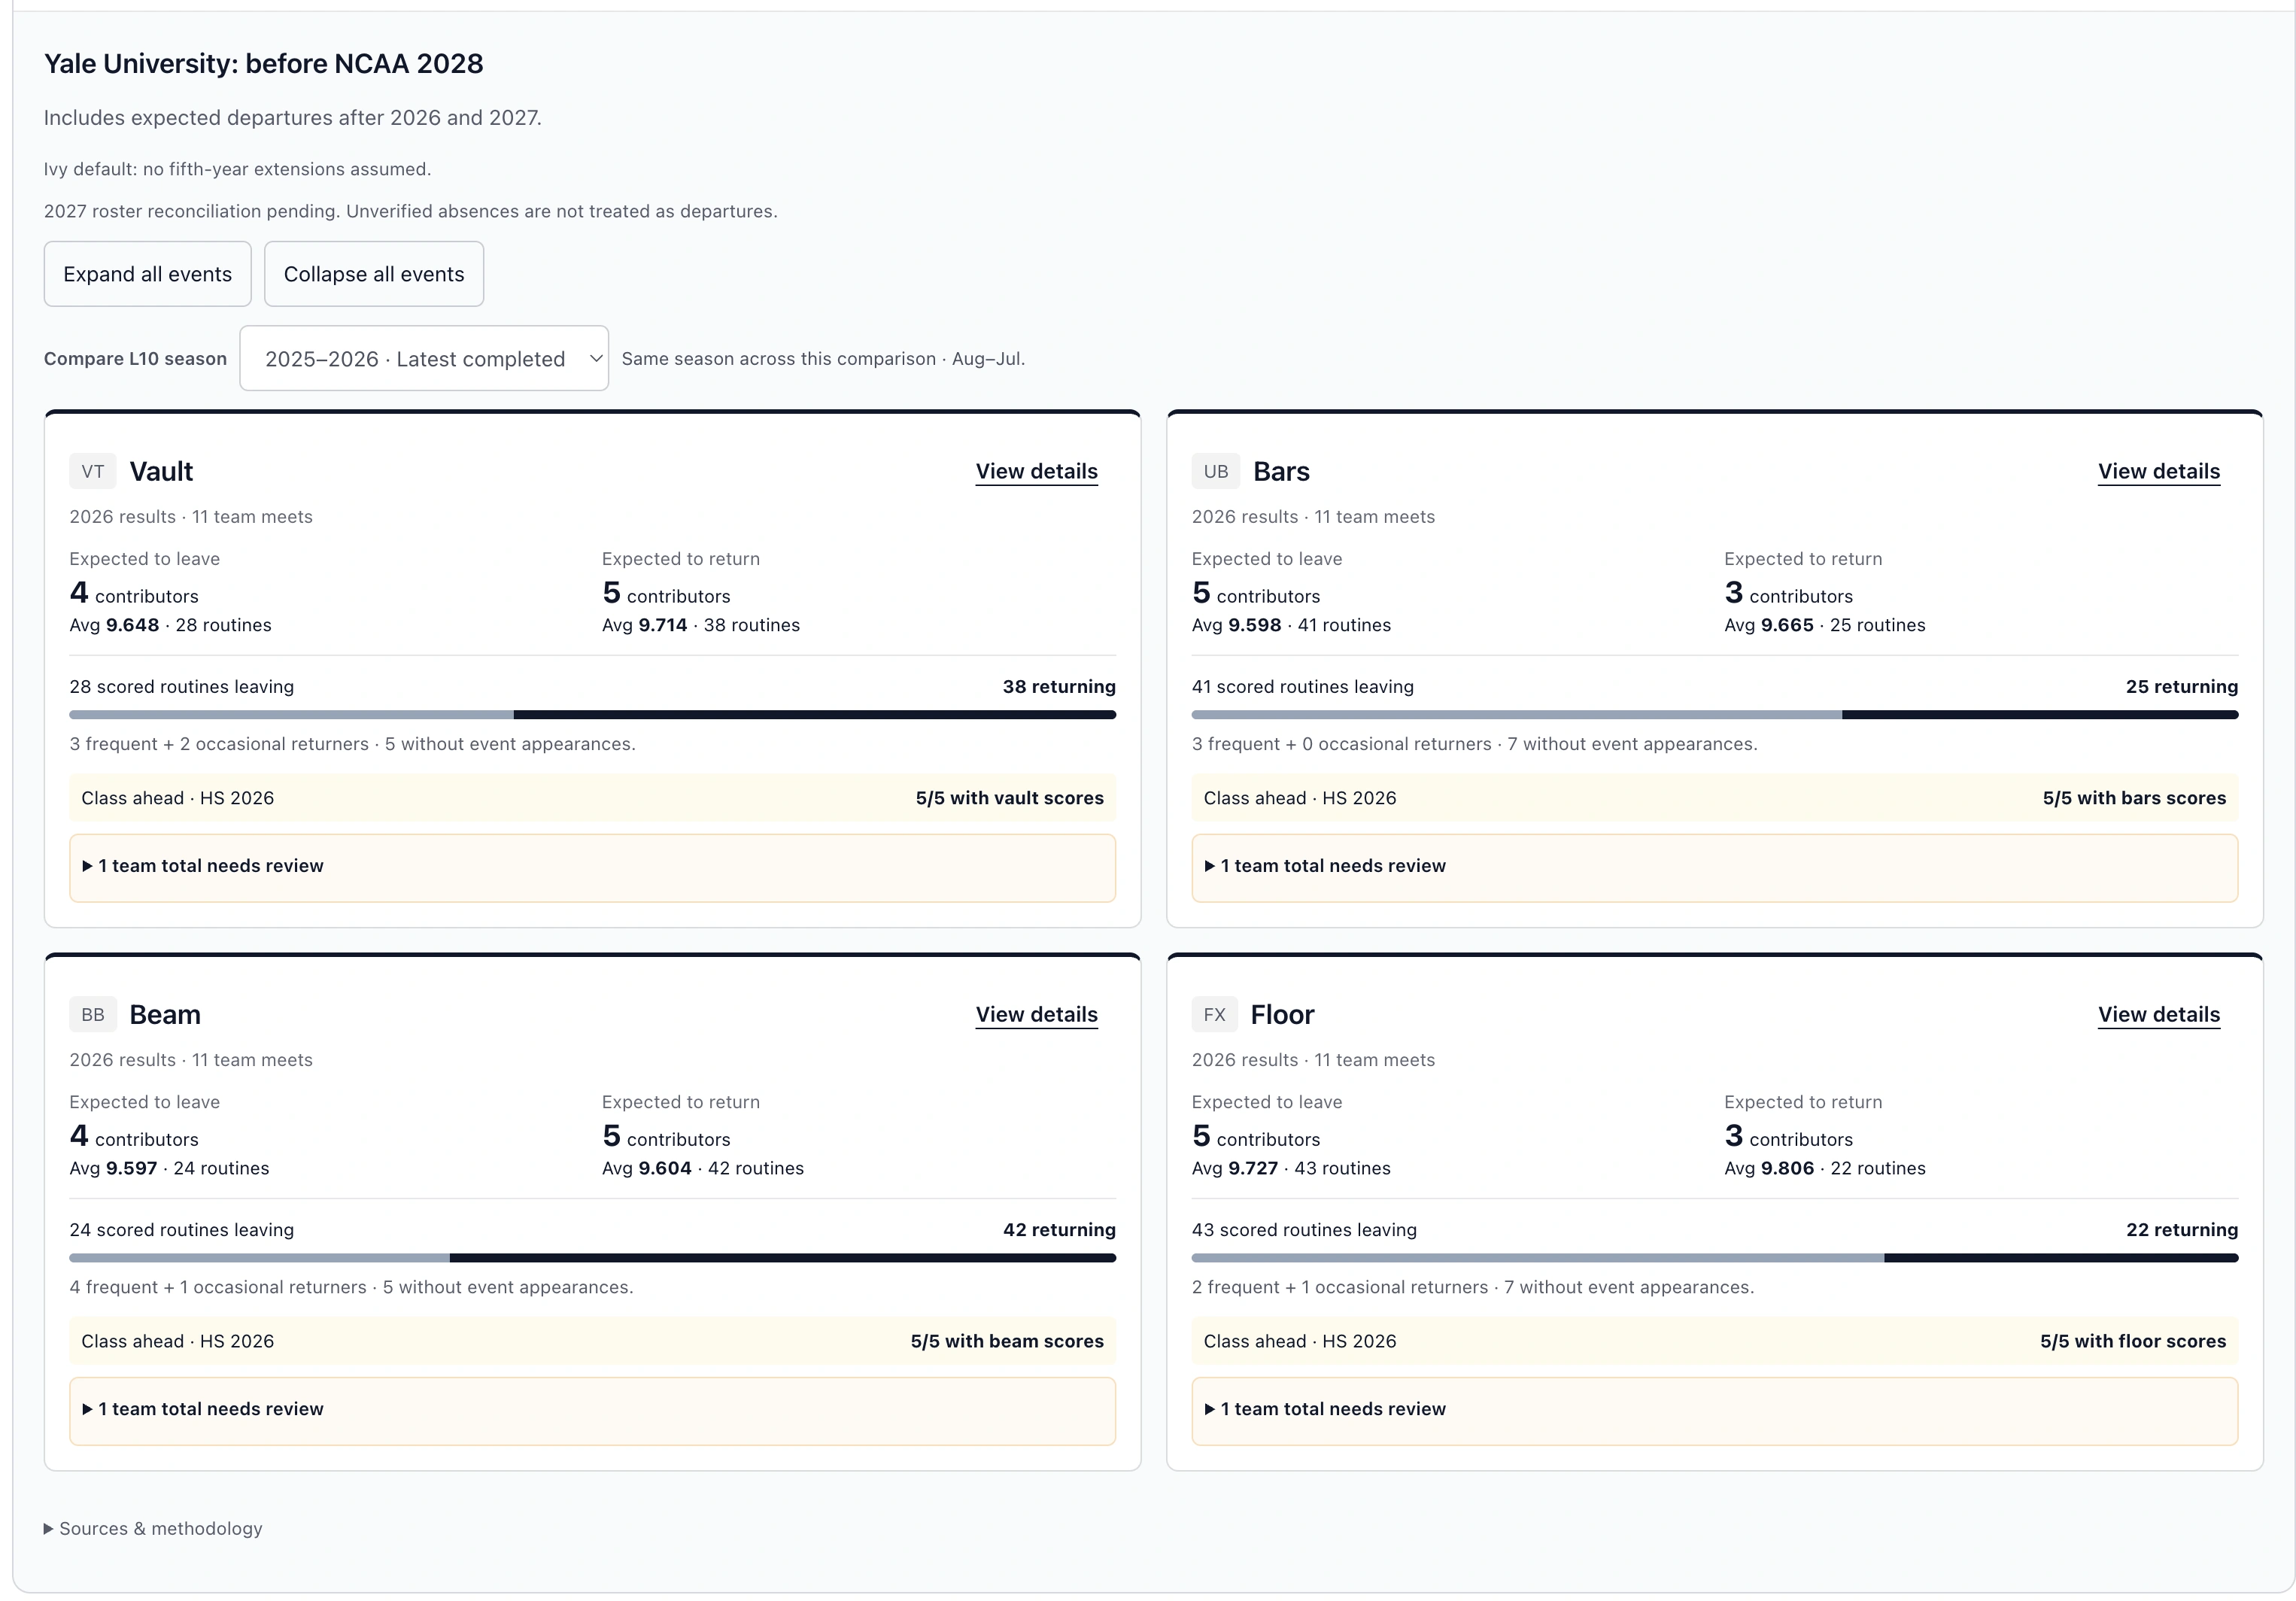Open View details for Floor
This screenshot has height=1601, width=2296.
coord(2158,1014)
